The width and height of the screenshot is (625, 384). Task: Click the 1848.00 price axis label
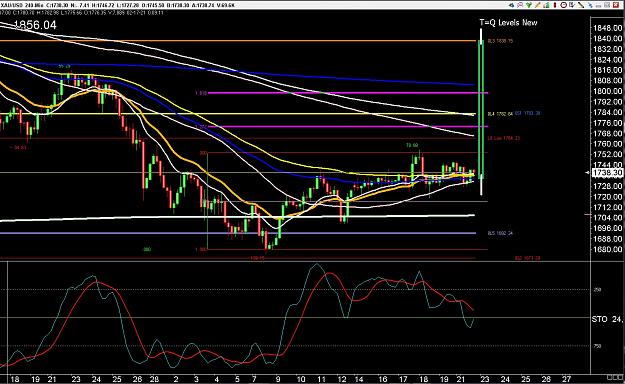click(607, 28)
